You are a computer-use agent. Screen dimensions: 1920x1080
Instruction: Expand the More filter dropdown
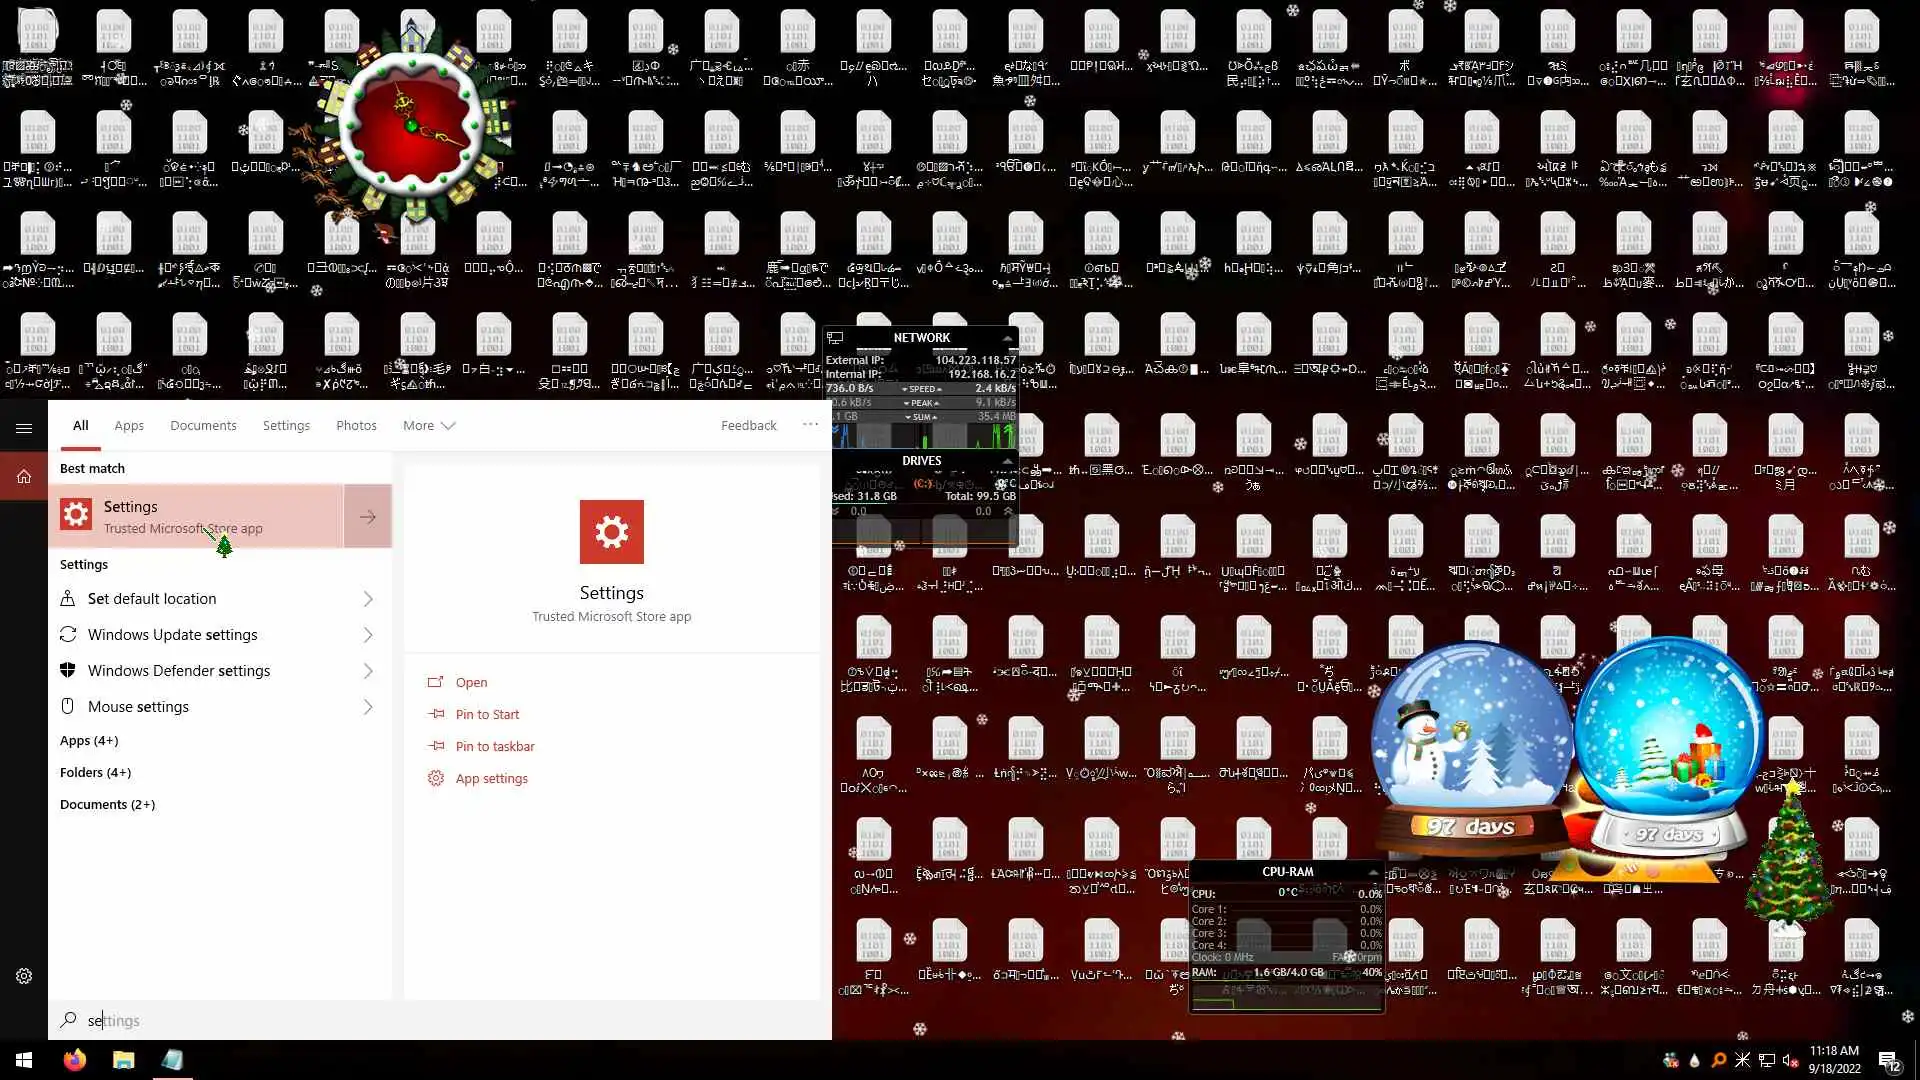(x=429, y=426)
